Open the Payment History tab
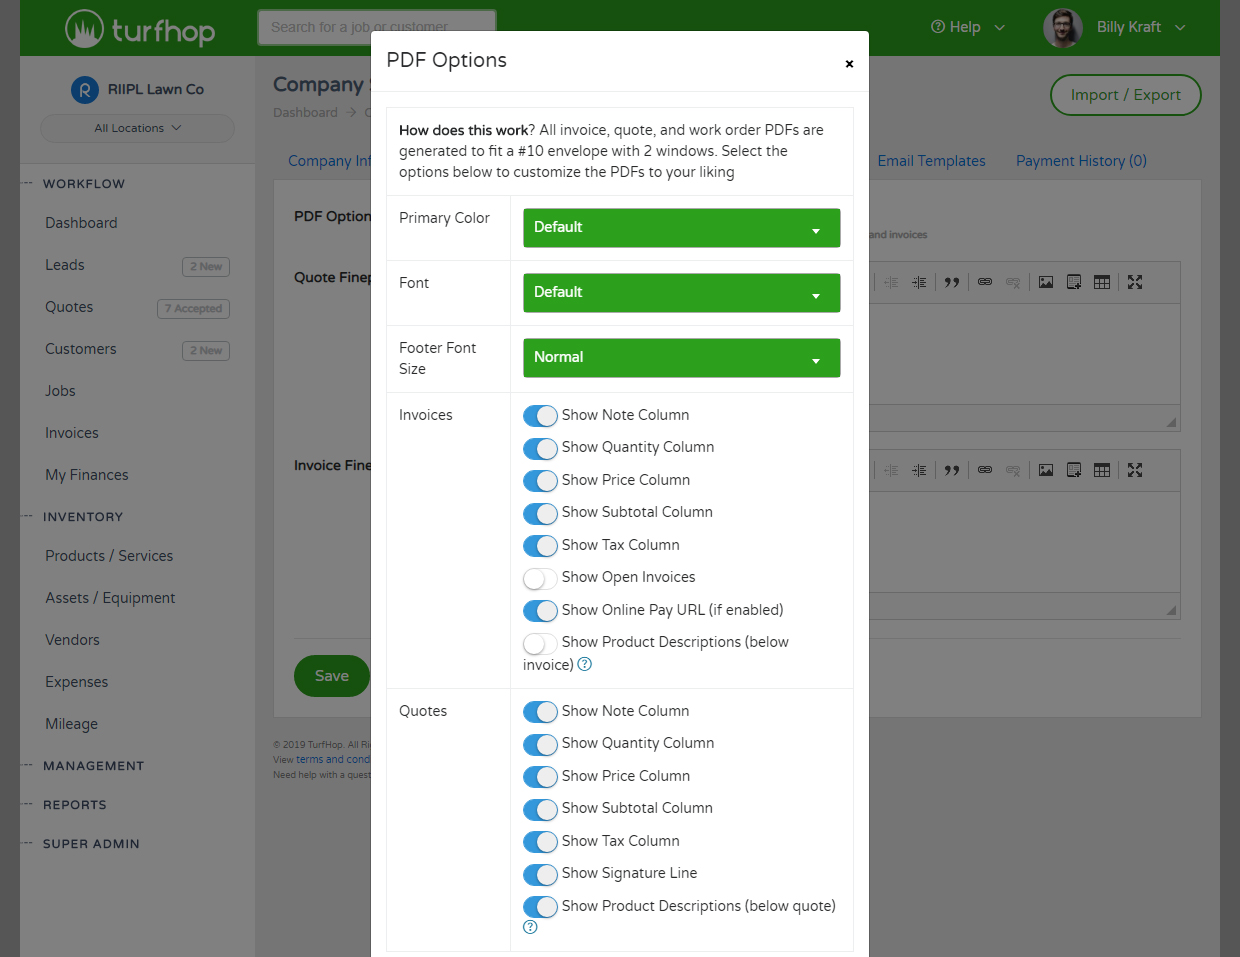The width and height of the screenshot is (1240, 957). coord(1081,161)
